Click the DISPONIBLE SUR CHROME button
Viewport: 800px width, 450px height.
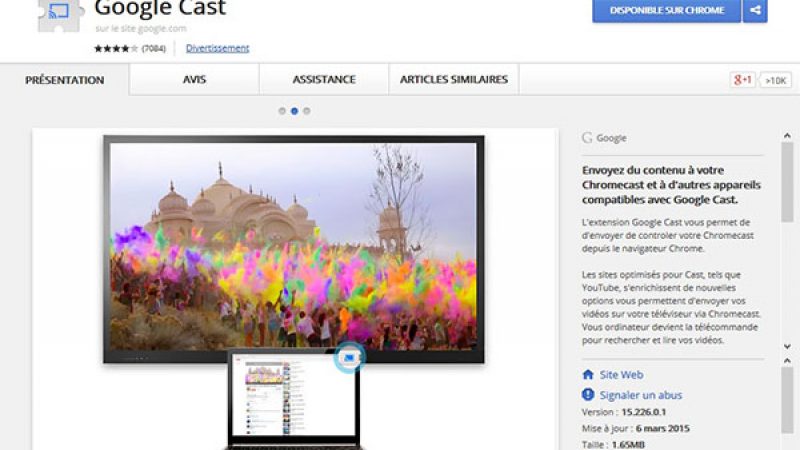click(x=666, y=11)
